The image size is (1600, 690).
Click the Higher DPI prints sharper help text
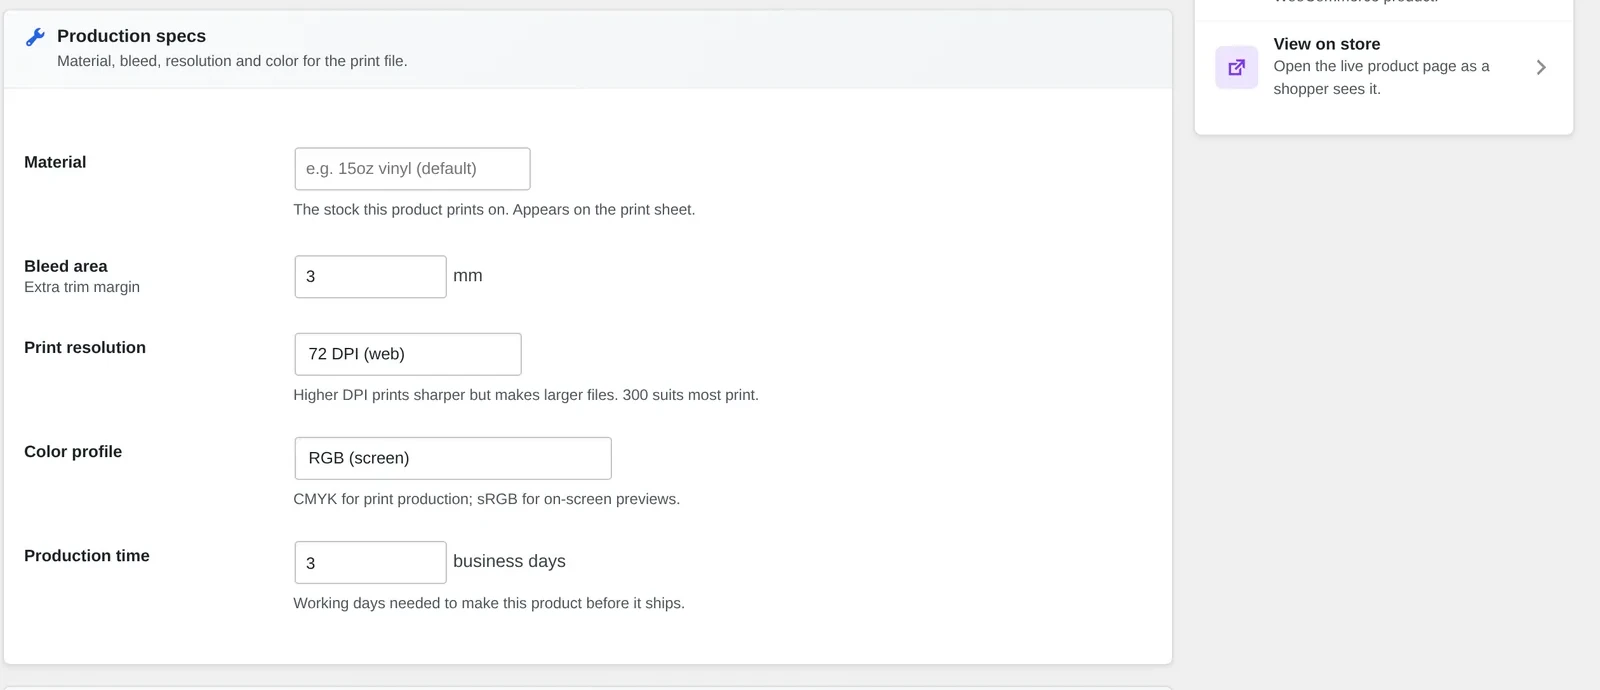[526, 395]
